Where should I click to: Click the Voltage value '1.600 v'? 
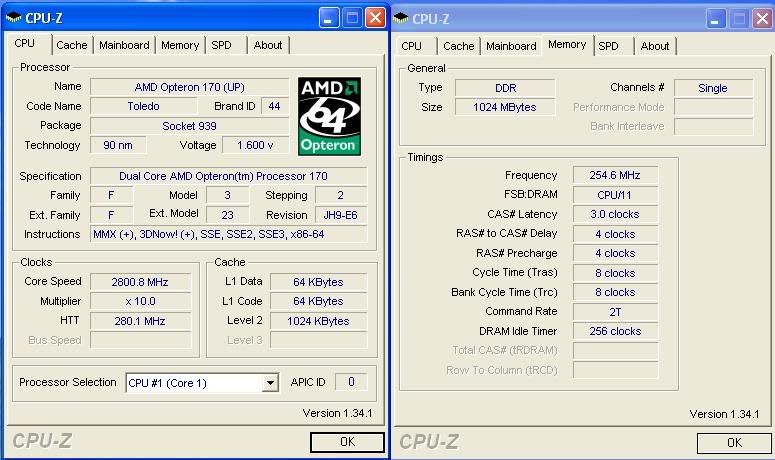coord(255,145)
